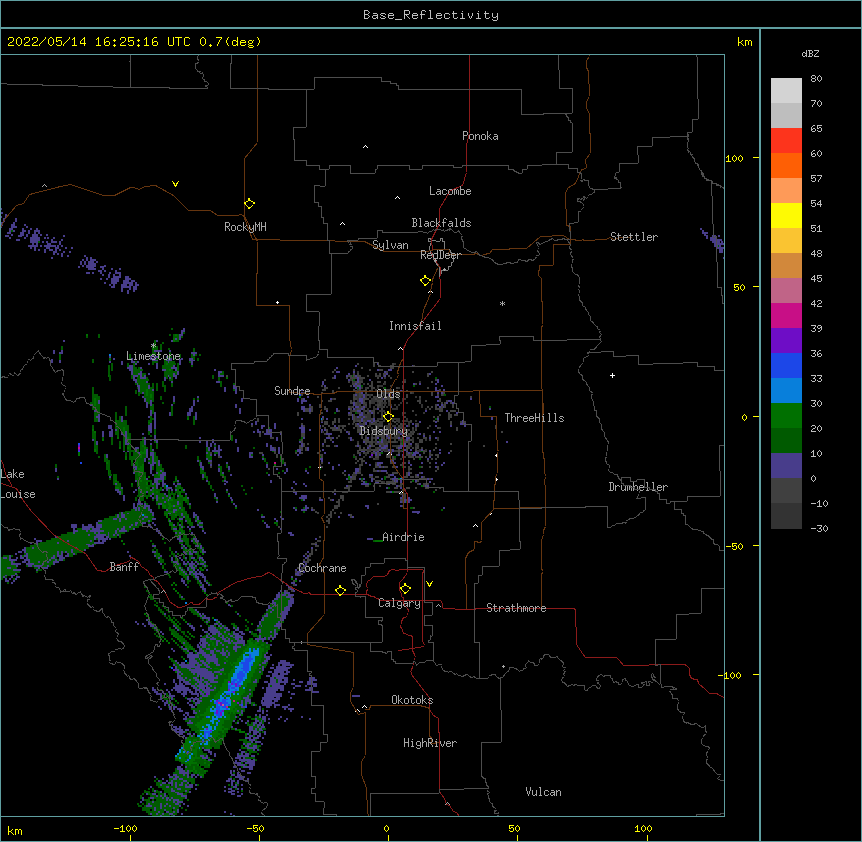Image resolution: width=862 pixels, height=842 pixels.
Task: Select the salmon 57-54 dBZ legend swatch
Action: click(x=786, y=191)
